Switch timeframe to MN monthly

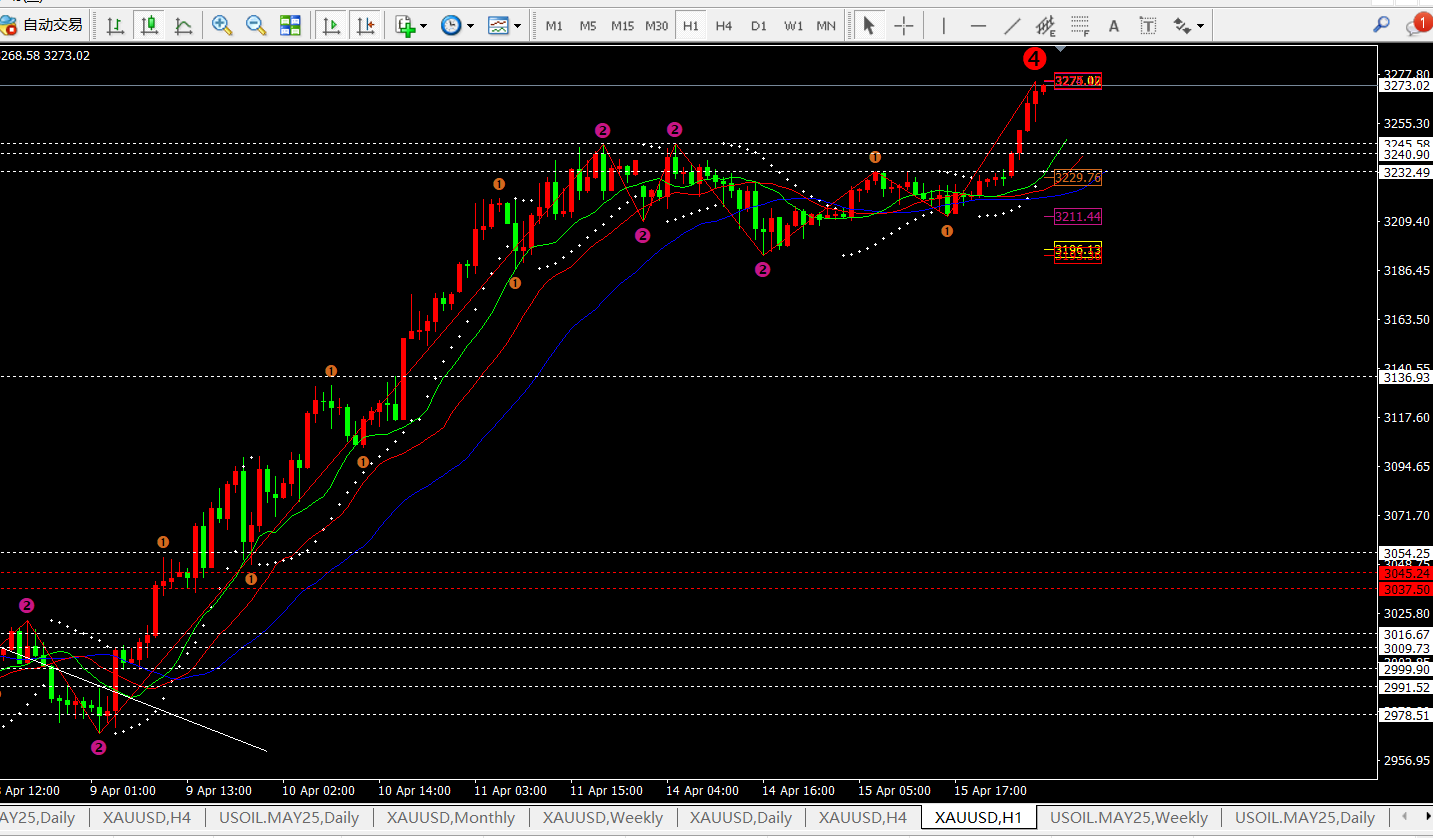click(826, 25)
